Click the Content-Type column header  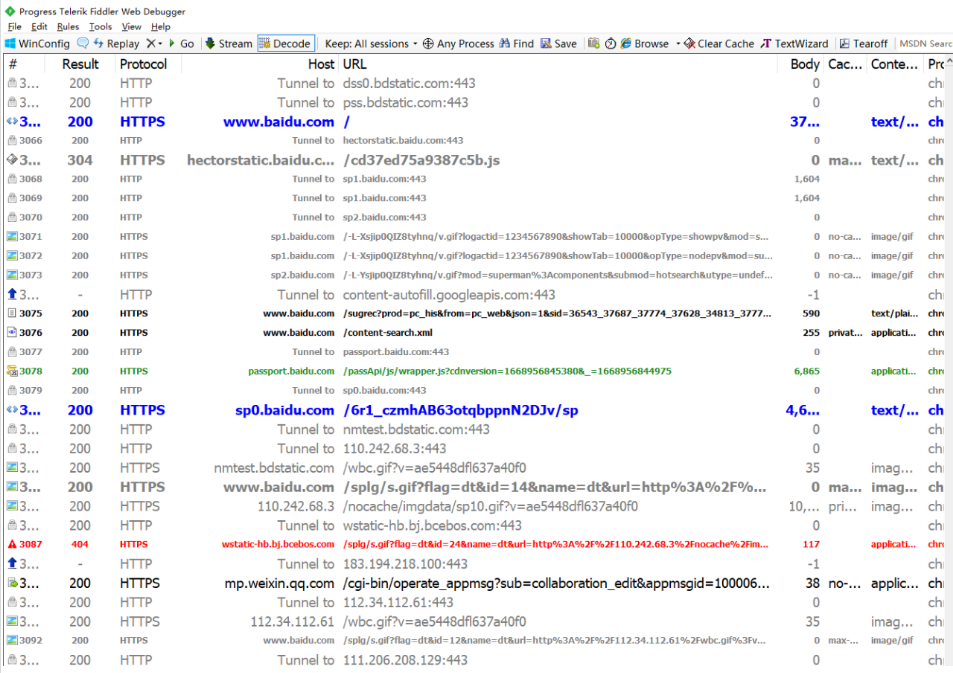pos(894,64)
